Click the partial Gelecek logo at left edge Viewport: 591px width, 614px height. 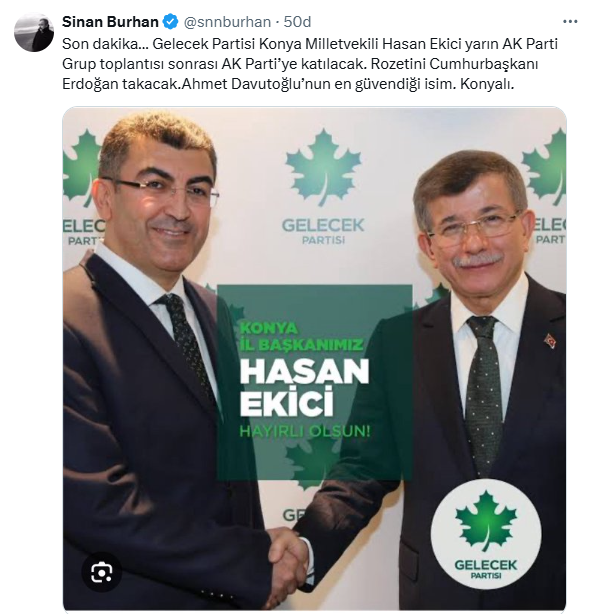pyautogui.click(x=83, y=187)
